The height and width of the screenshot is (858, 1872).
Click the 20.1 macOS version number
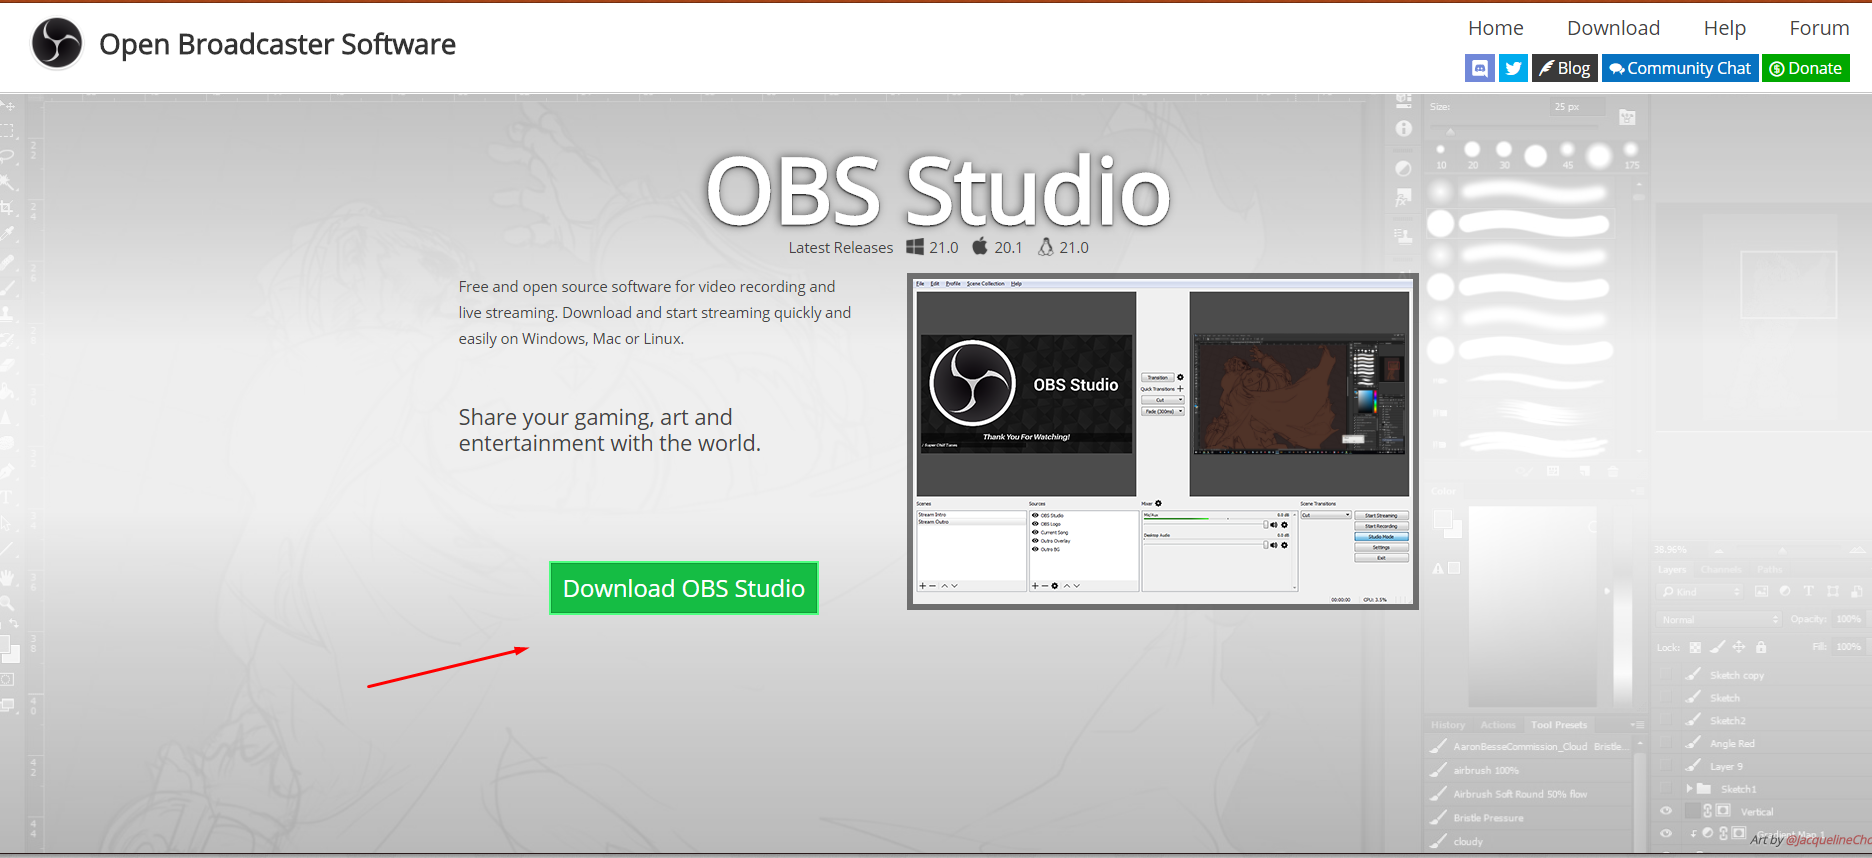pos(1008,248)
